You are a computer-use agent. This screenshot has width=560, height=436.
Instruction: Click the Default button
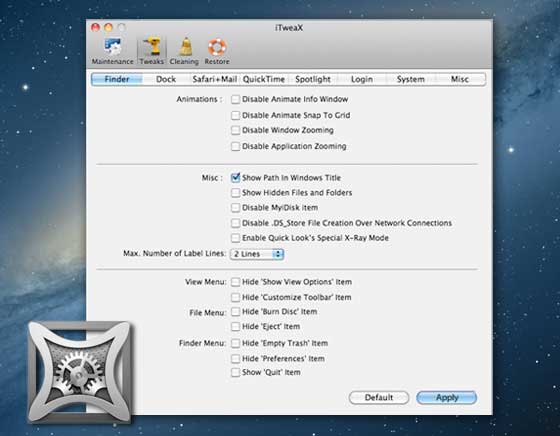379,397
